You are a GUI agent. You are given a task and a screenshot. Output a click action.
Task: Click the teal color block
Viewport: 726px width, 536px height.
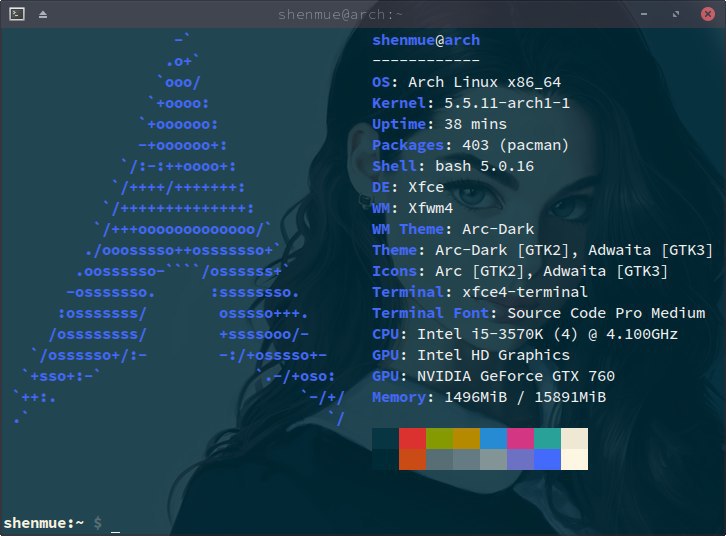[x=547, y=438]
